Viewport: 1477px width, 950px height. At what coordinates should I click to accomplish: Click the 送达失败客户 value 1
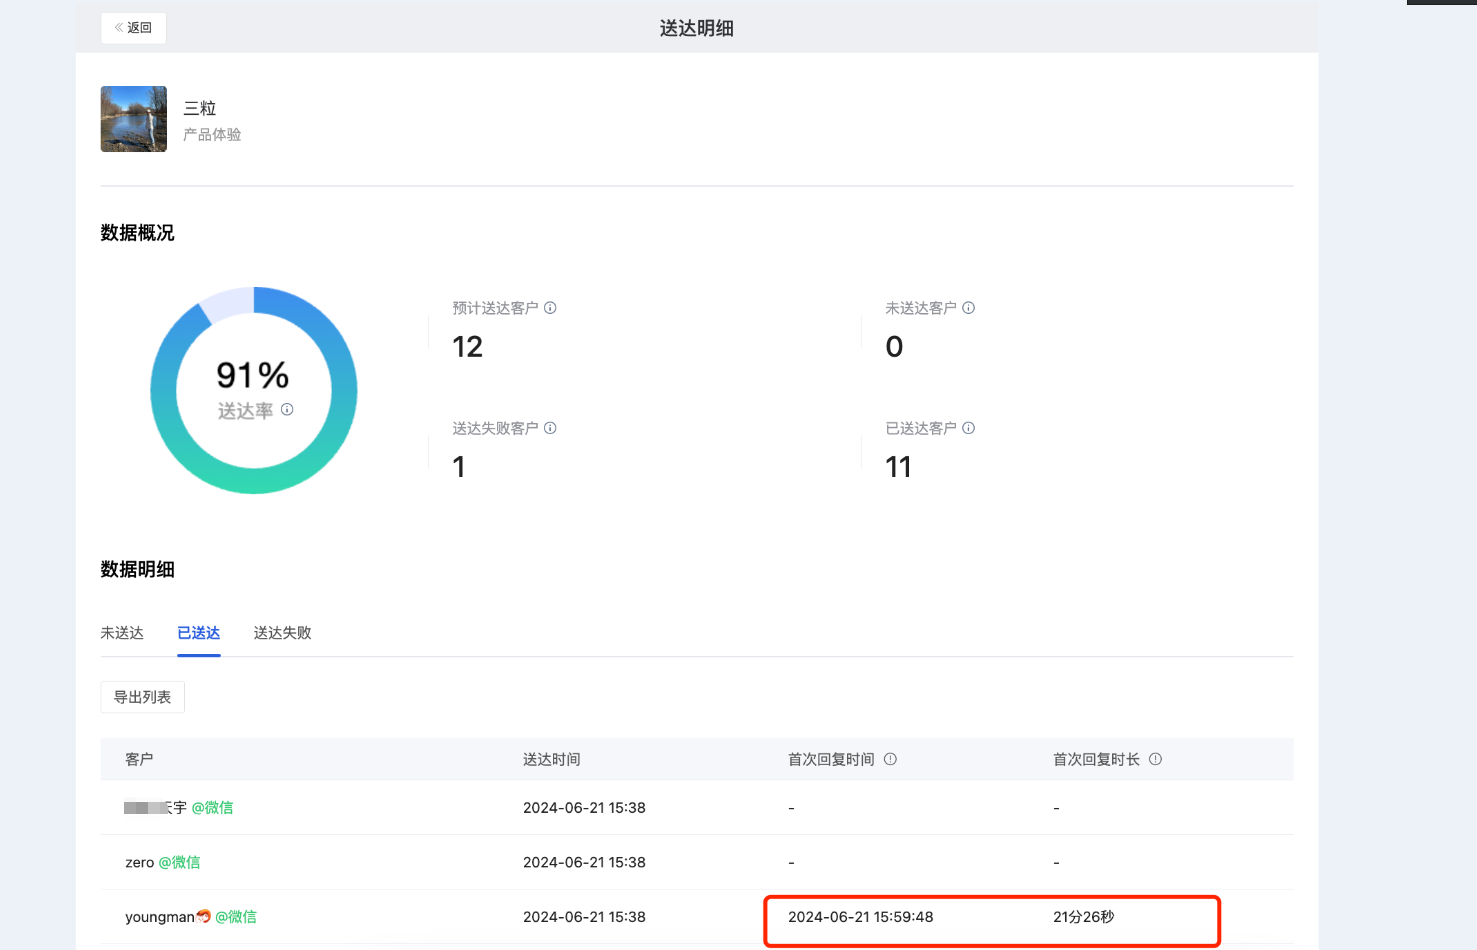coord(459,467)
